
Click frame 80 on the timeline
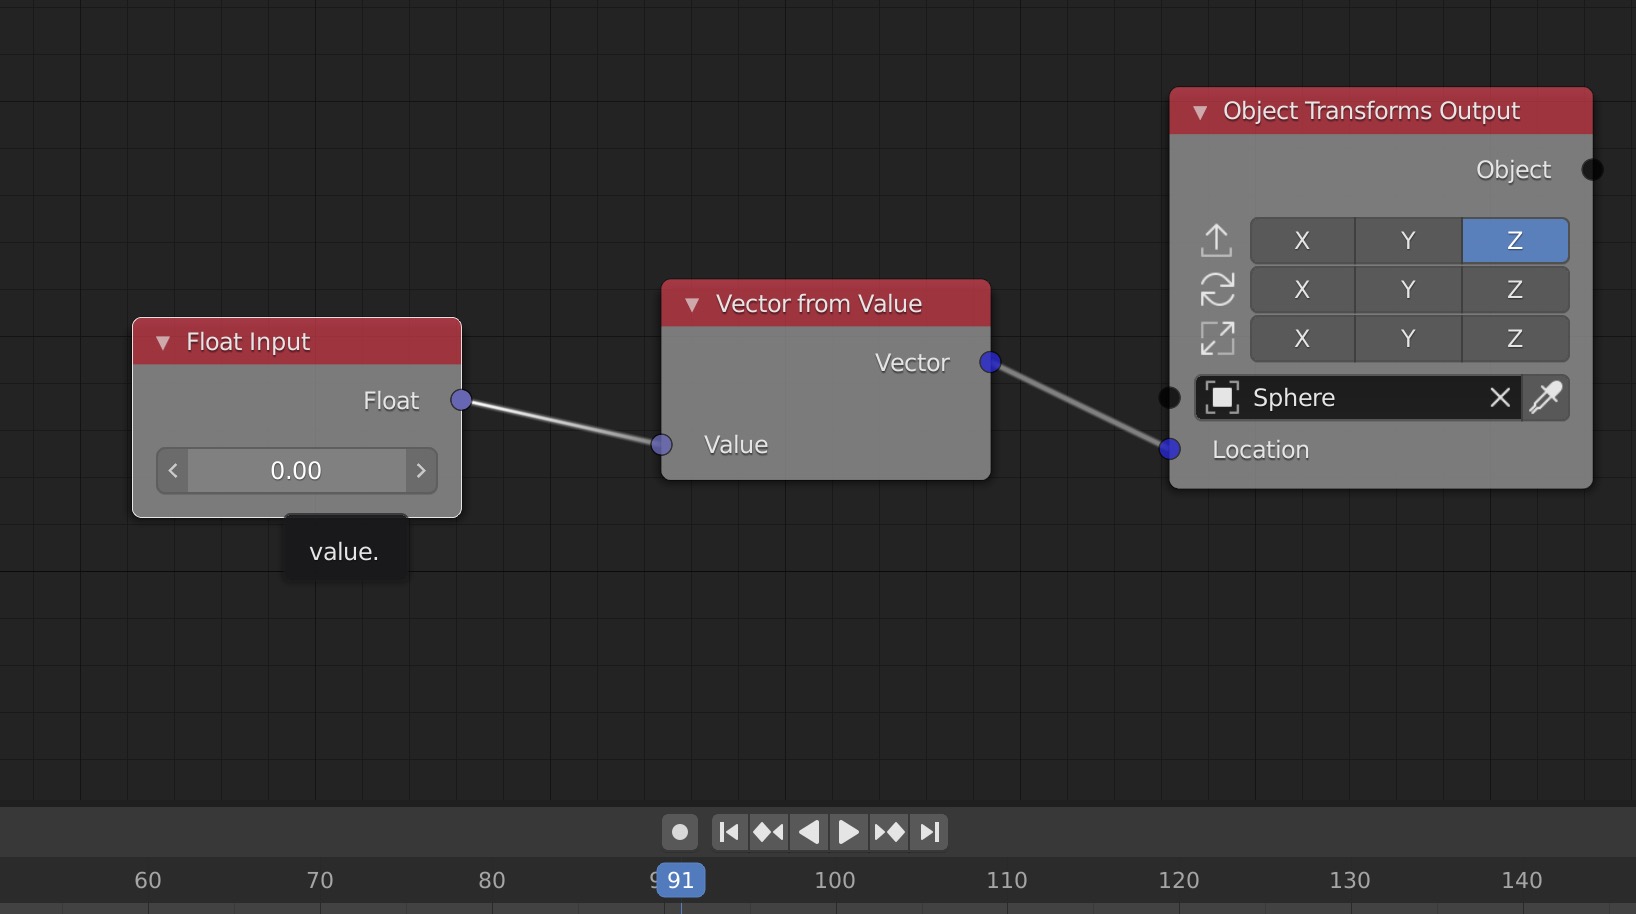[x=492, y=880]
